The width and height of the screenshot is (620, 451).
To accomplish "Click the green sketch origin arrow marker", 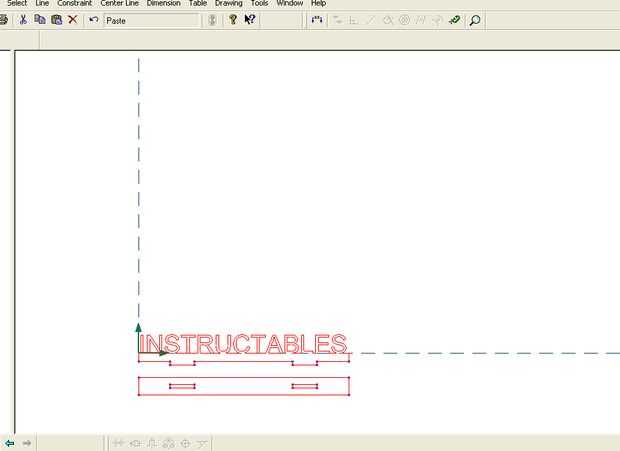I will point(138,328).
